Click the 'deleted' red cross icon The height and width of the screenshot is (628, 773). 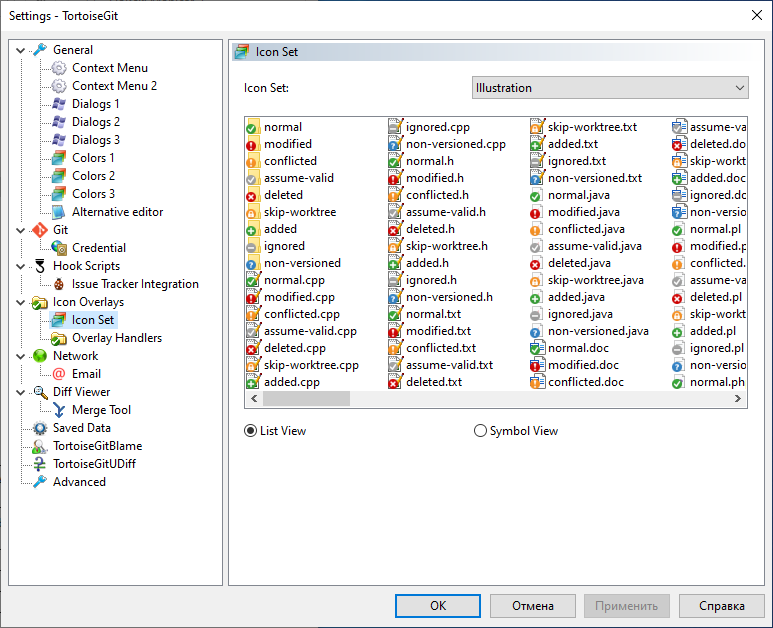tap(253, 195)
